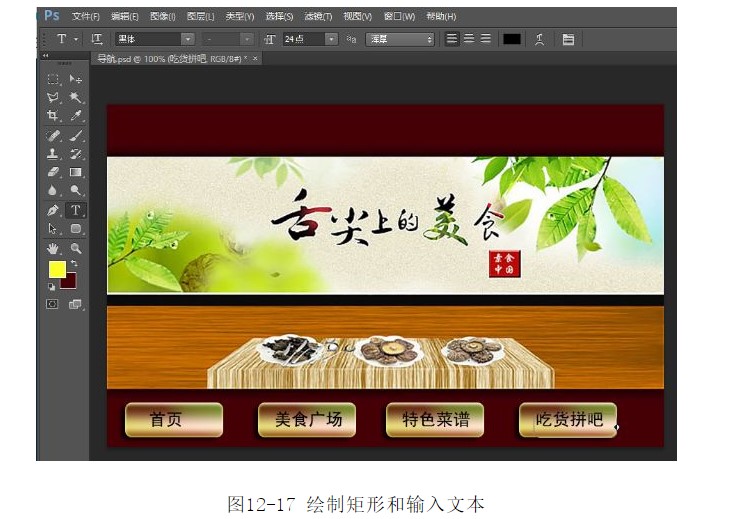Activate the Clone Stamp tool
The width and height of the screenshot is (740, 519).
[53, 154]
